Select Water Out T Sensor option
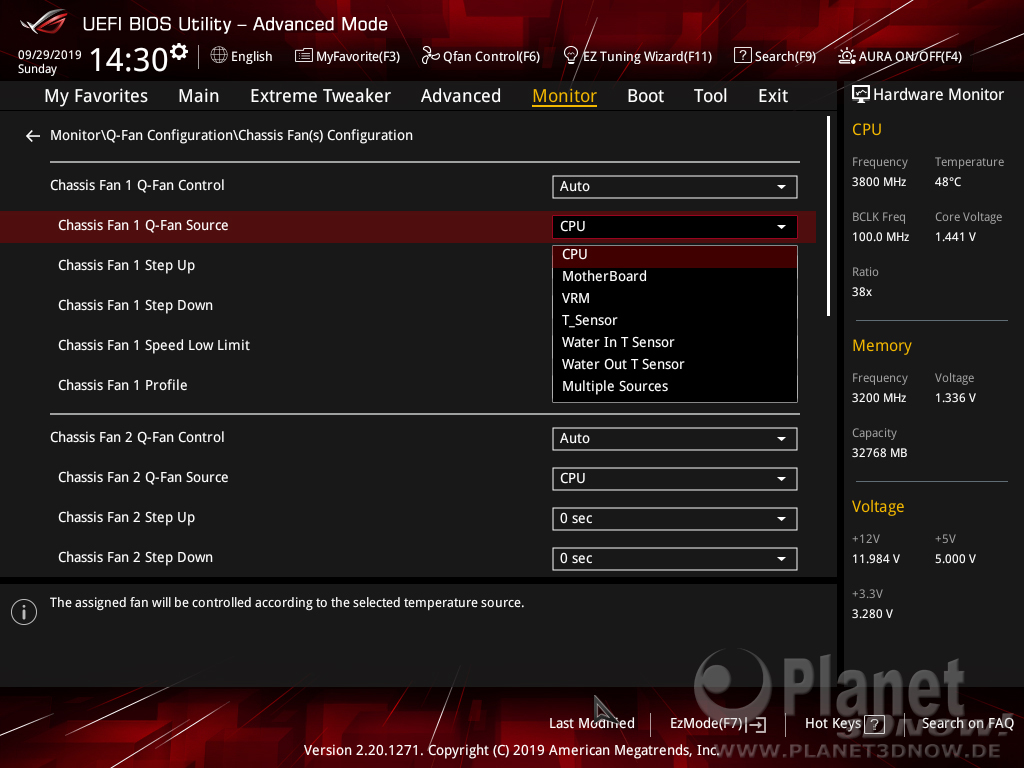The width and height of the screenshot is (1024, 768). (675, 364)
